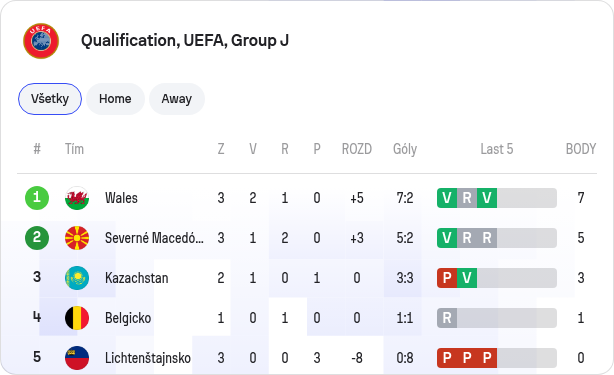
Task: Open the Lichtenštajnsko team name
Action: click(x=148, y=358)
